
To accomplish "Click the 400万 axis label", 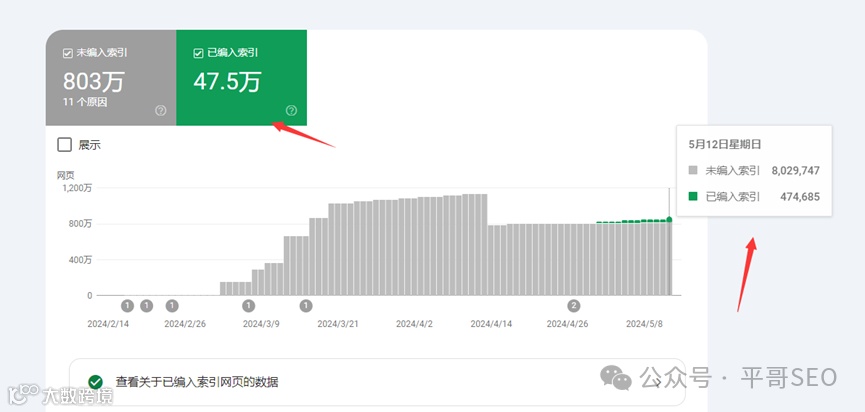I will click(x=80, y=260).
